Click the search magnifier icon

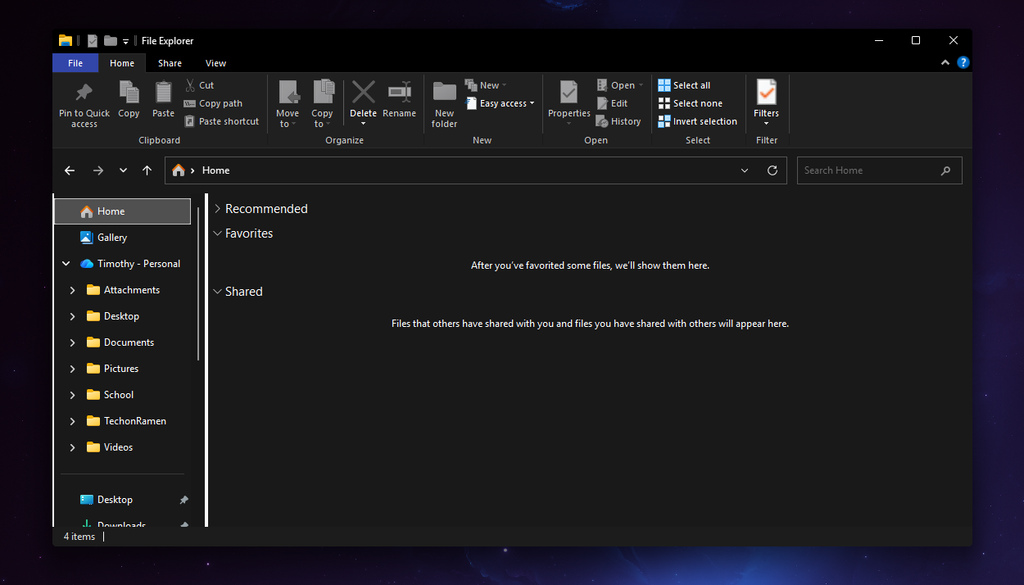[x=945, y=170]
